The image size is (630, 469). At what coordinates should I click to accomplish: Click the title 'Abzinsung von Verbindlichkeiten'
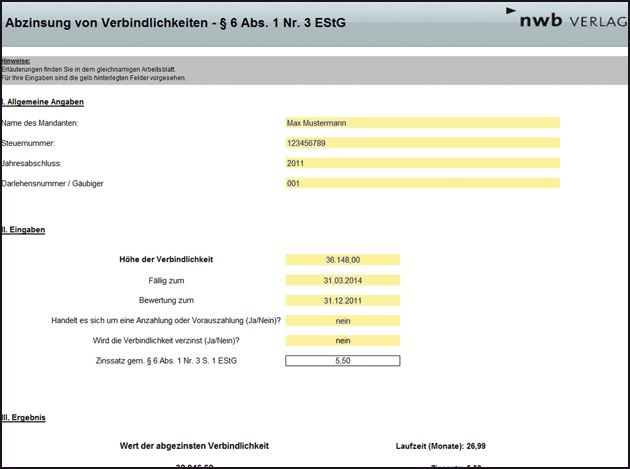176,22
